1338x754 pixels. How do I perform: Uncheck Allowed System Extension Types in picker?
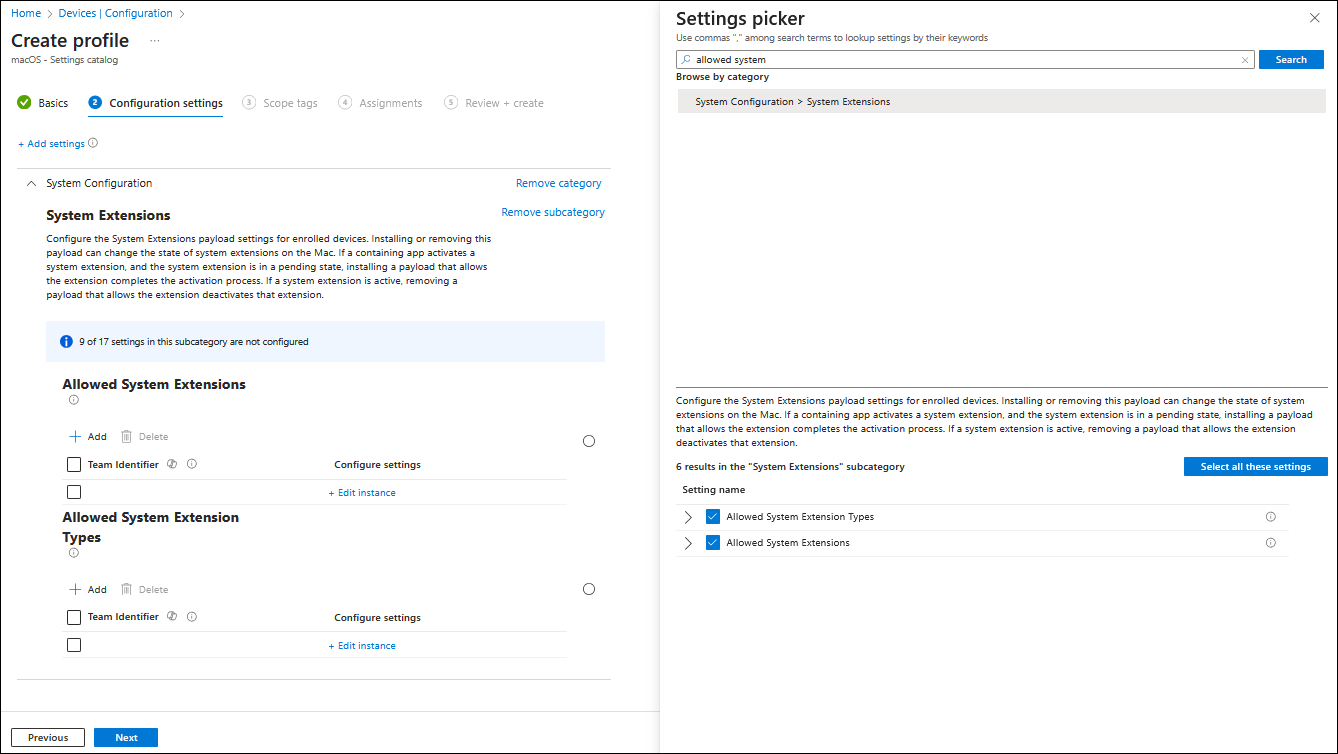pyautogui.click(x=713, y=517)
